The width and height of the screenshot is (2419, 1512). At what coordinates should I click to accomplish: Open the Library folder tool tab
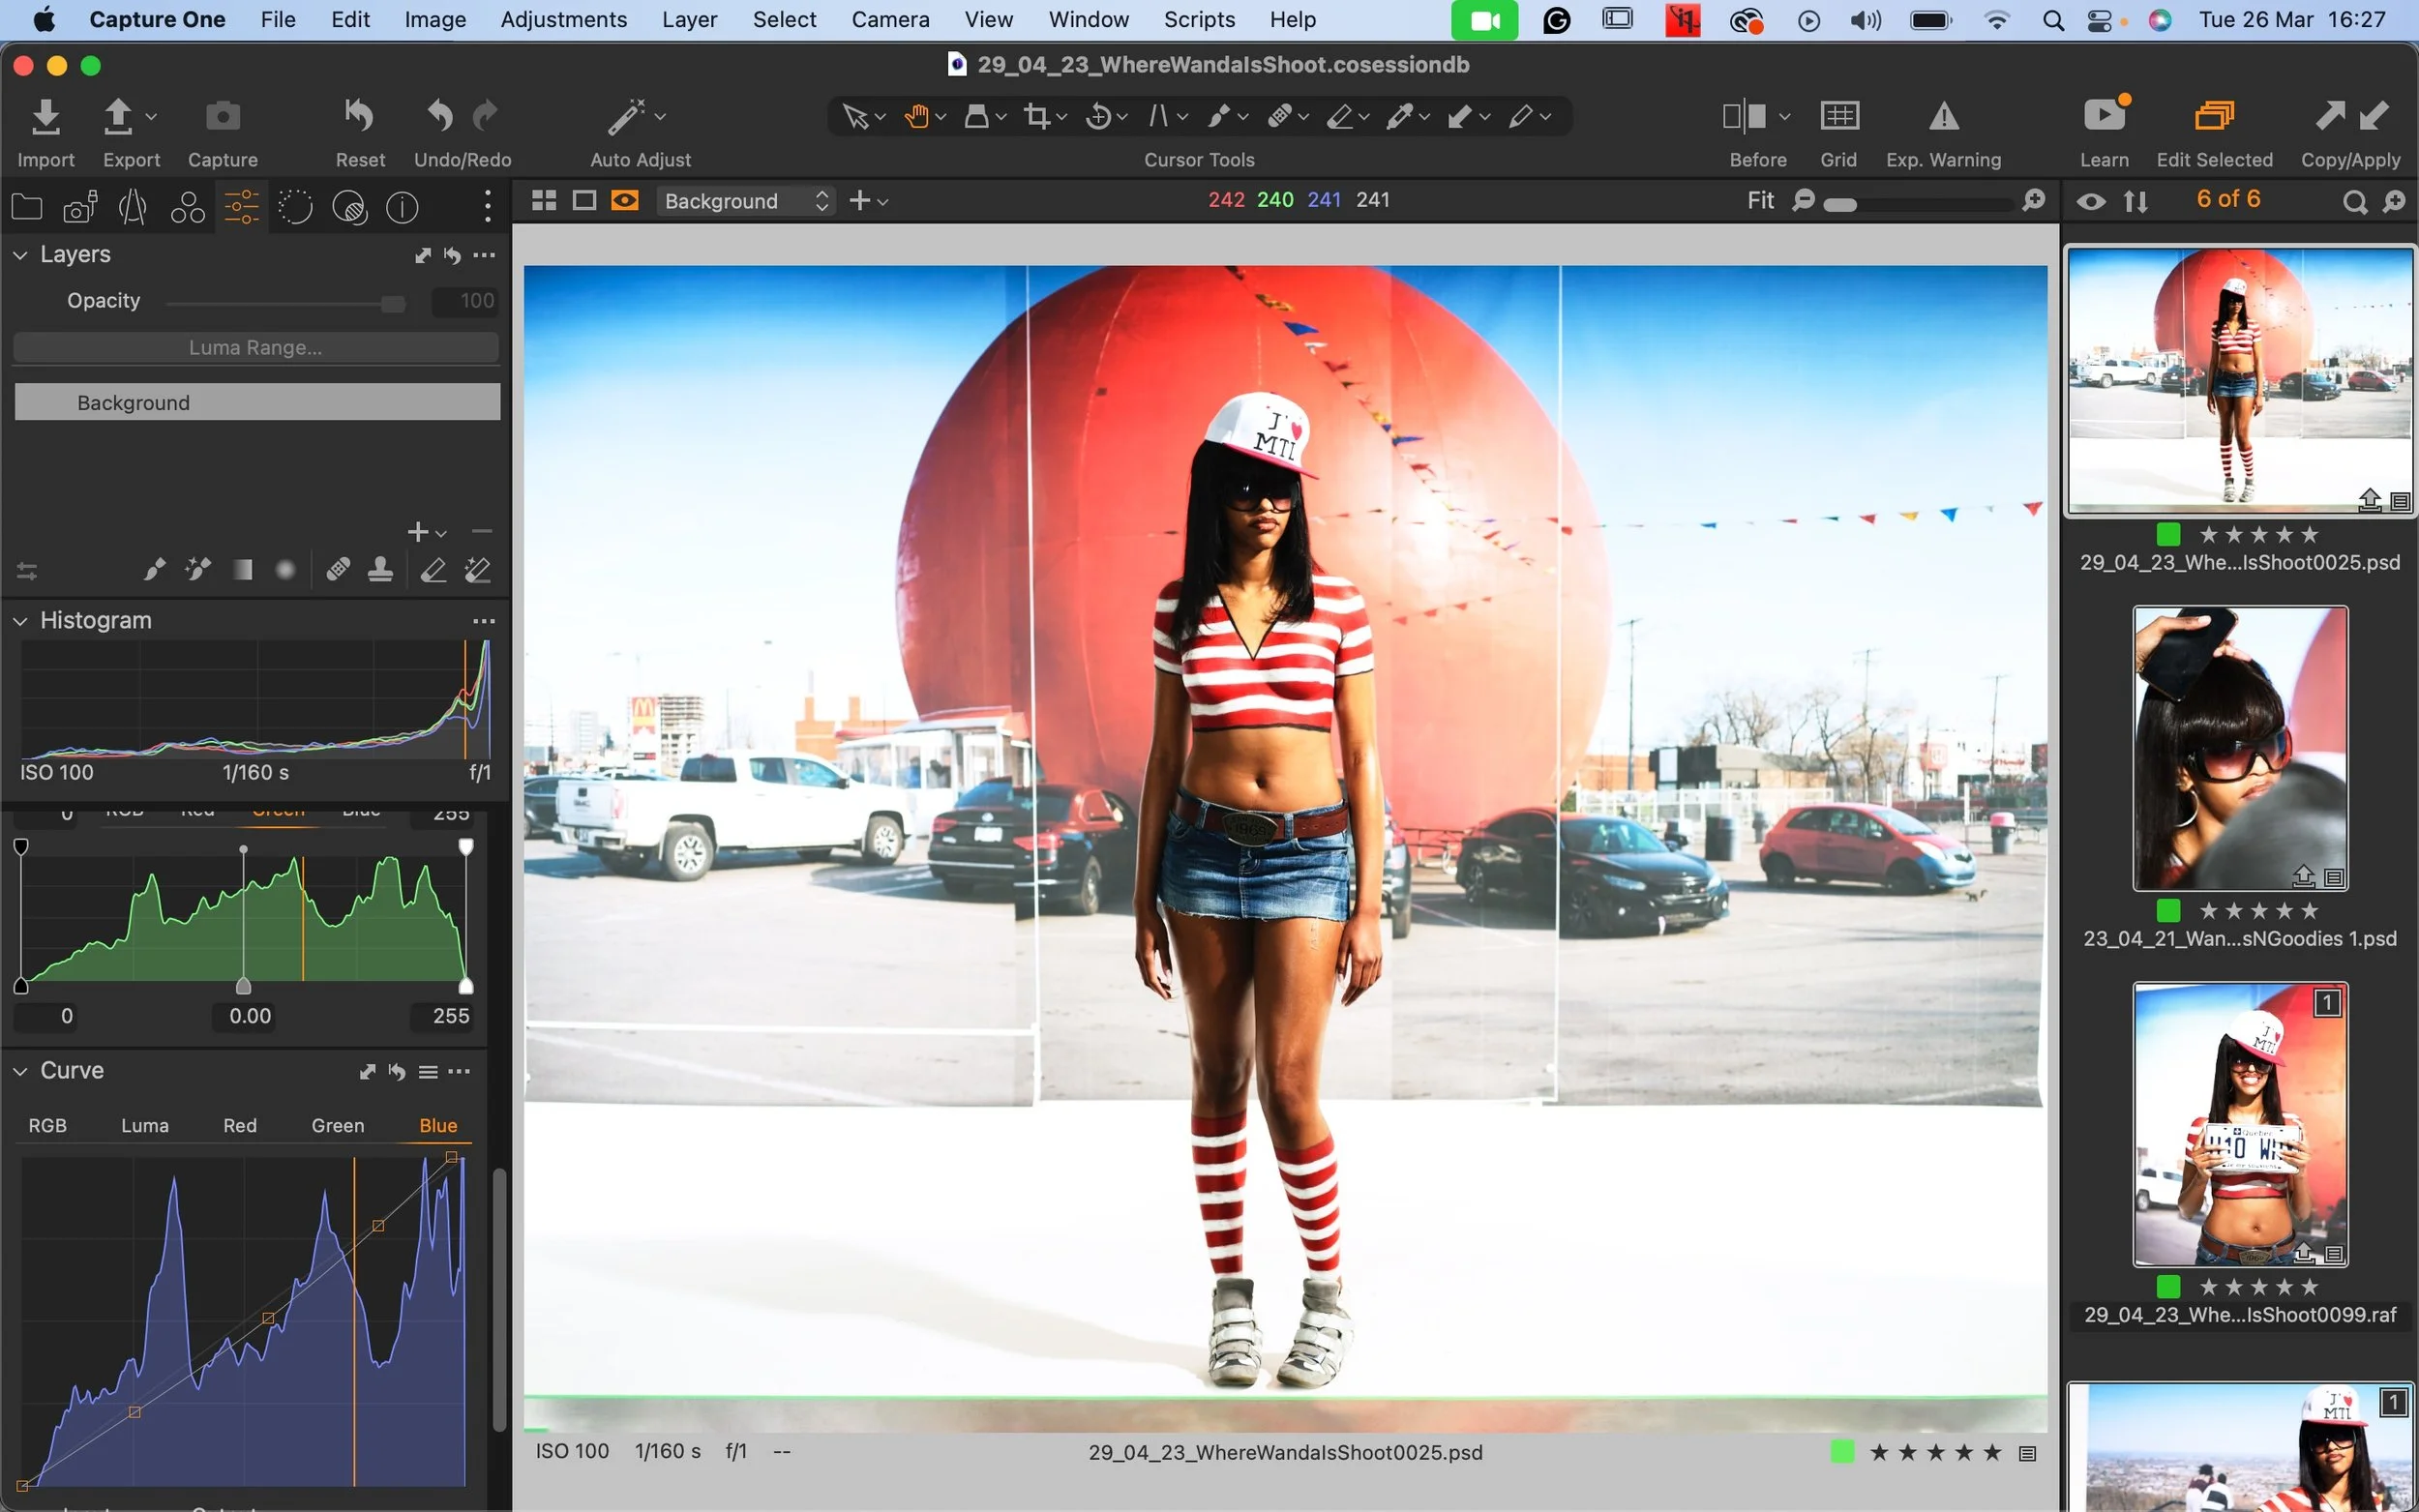coord(26,208)
